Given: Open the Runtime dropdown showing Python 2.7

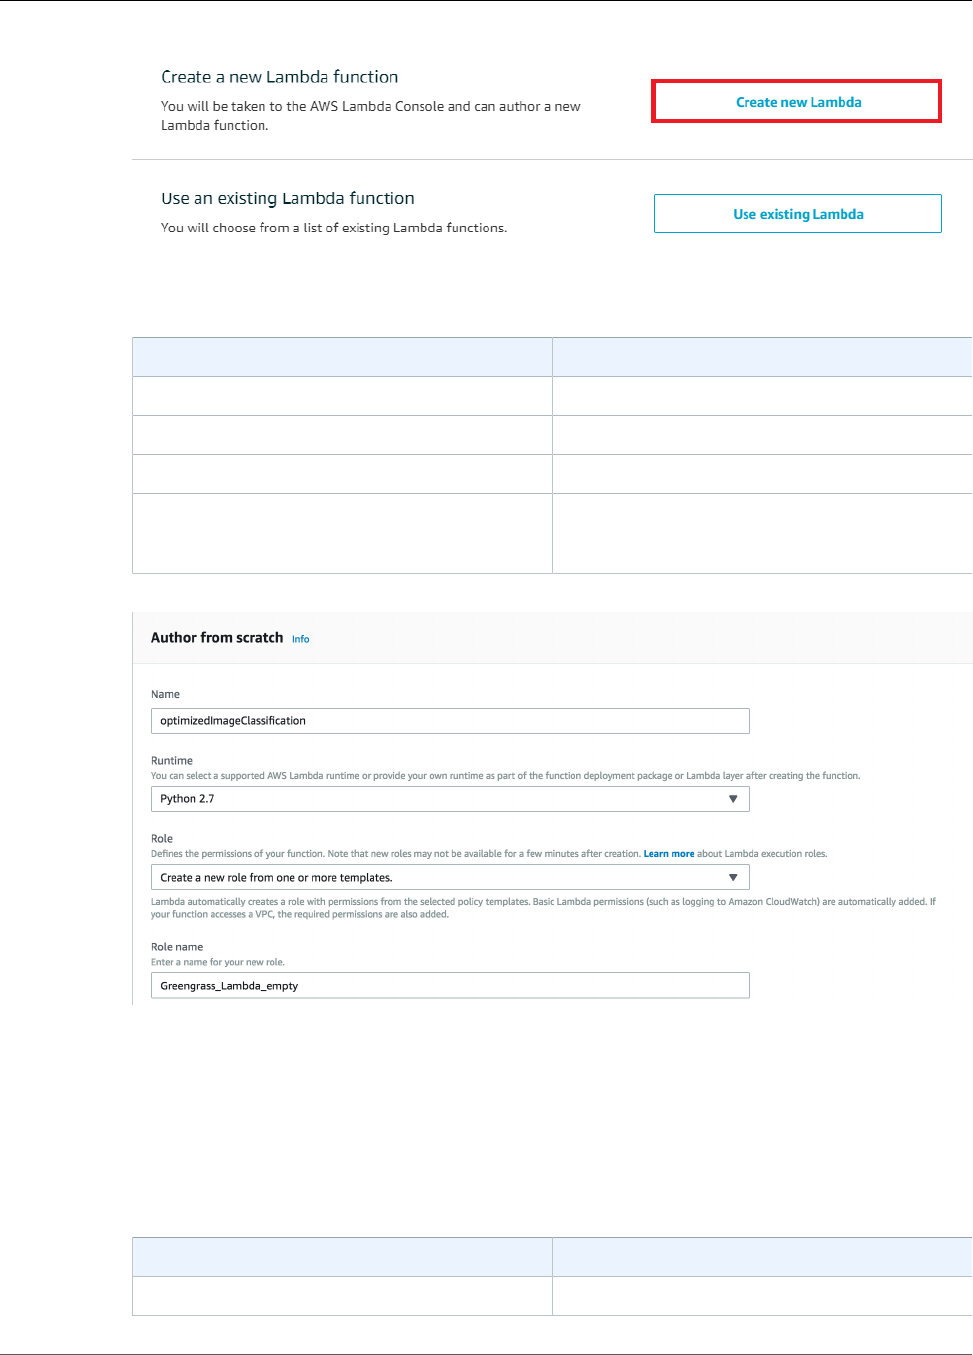Looking at the screenshot, I should coord(450,799).
